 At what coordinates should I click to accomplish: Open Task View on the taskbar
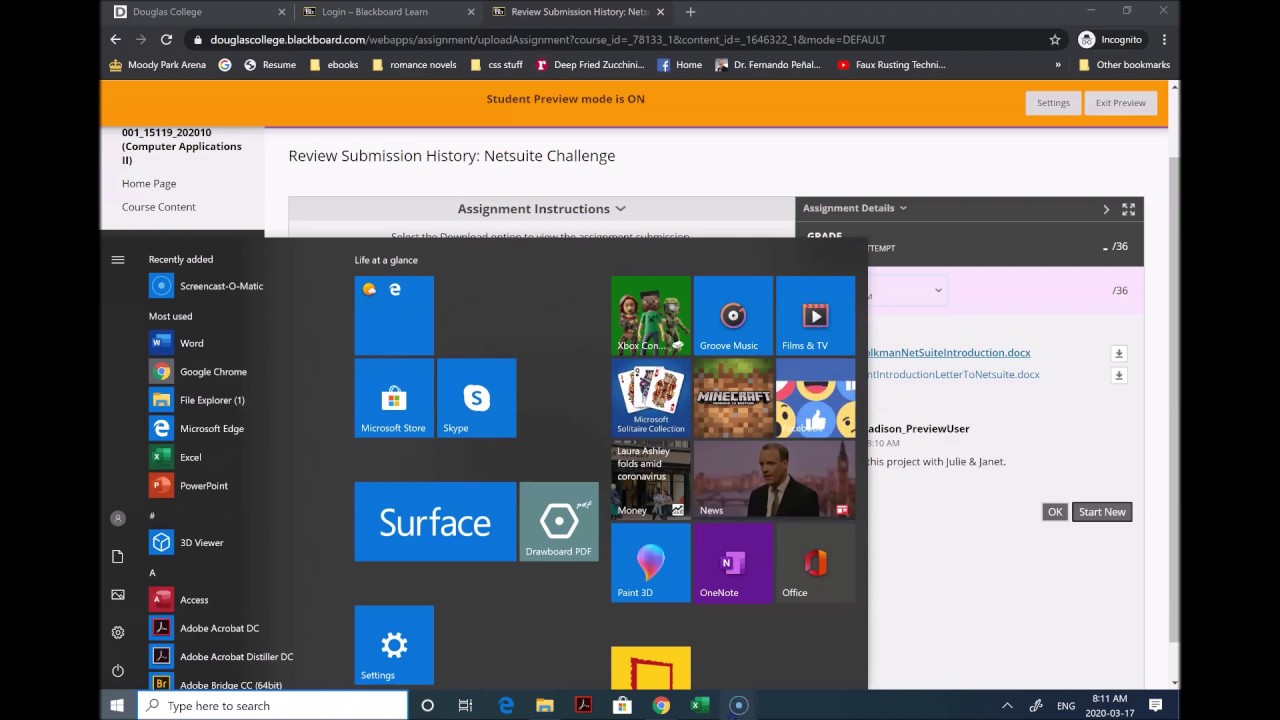pyautogui.click(x=466, y=705)
